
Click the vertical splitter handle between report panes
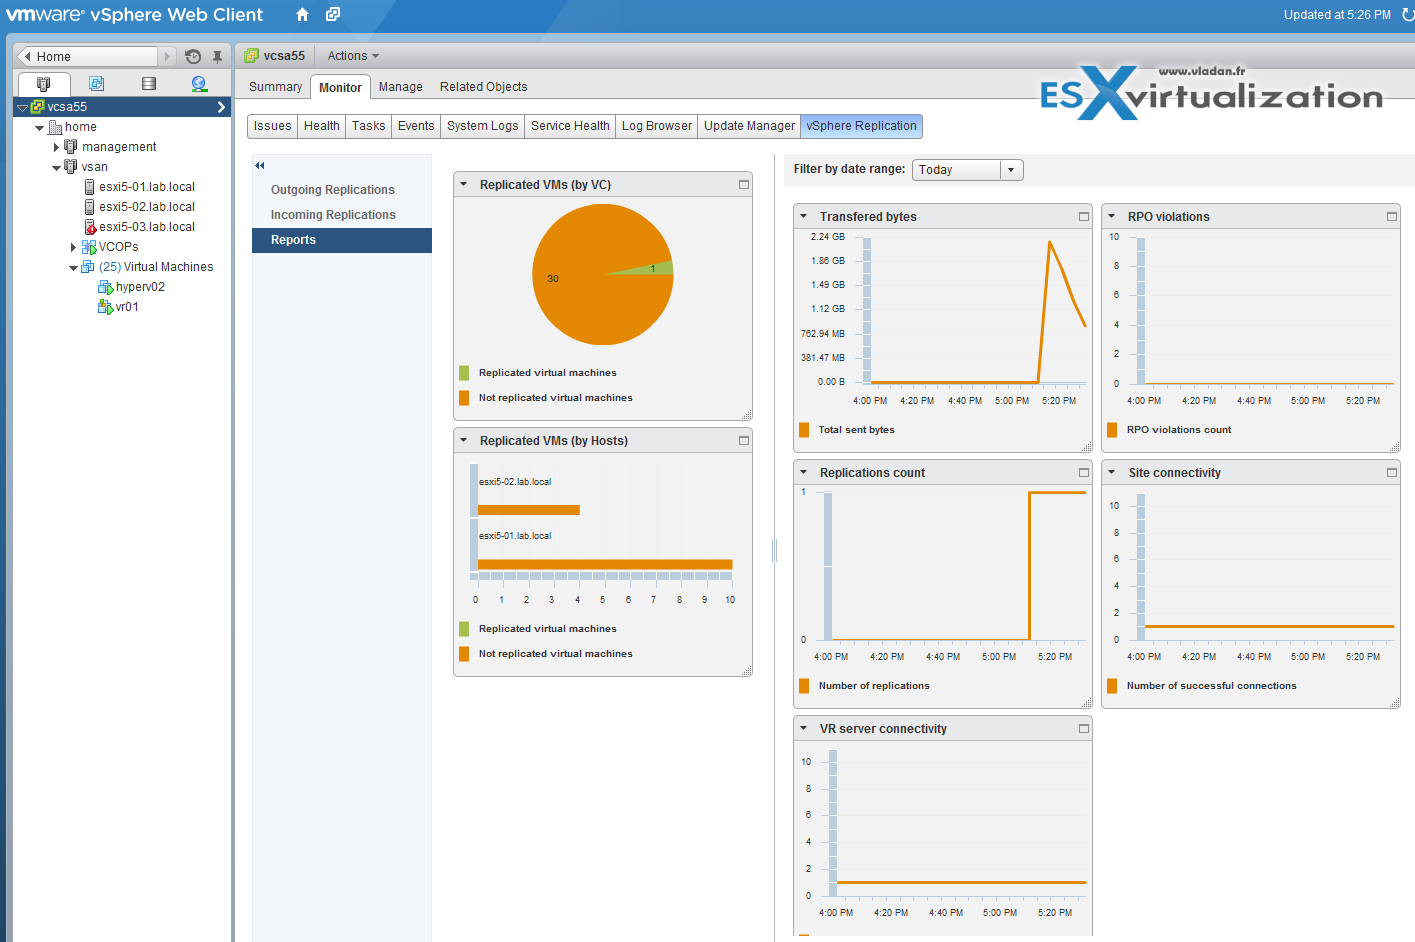pos(774,549)
